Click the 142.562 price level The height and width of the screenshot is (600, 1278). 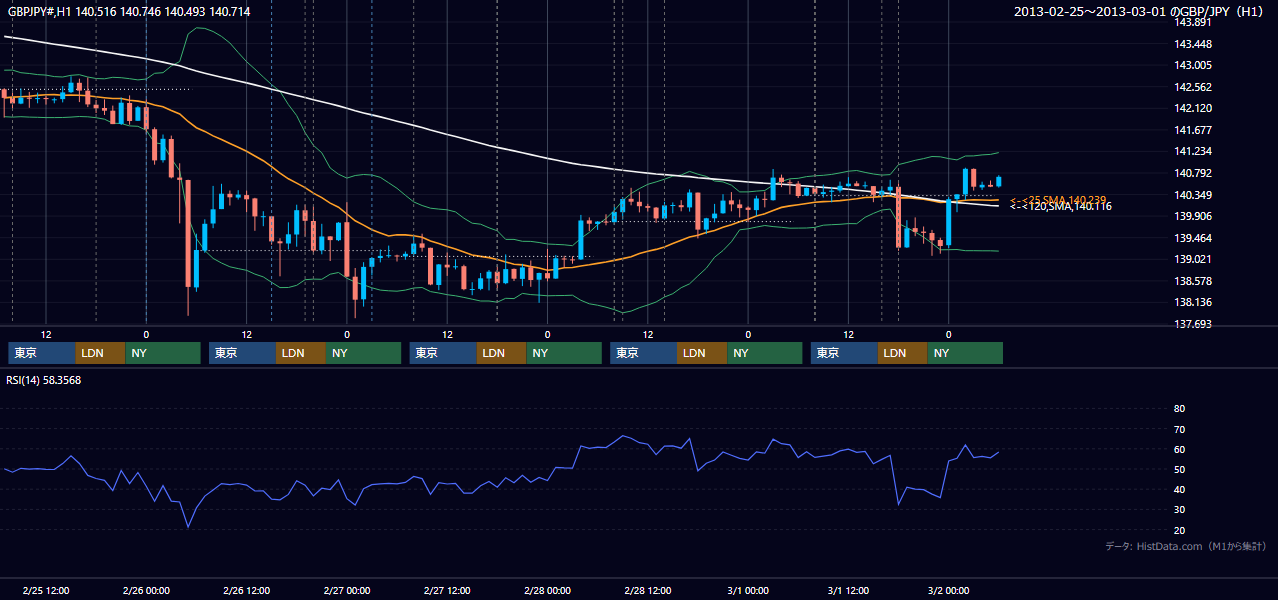pyautogui.click(x=1193, y=87)
